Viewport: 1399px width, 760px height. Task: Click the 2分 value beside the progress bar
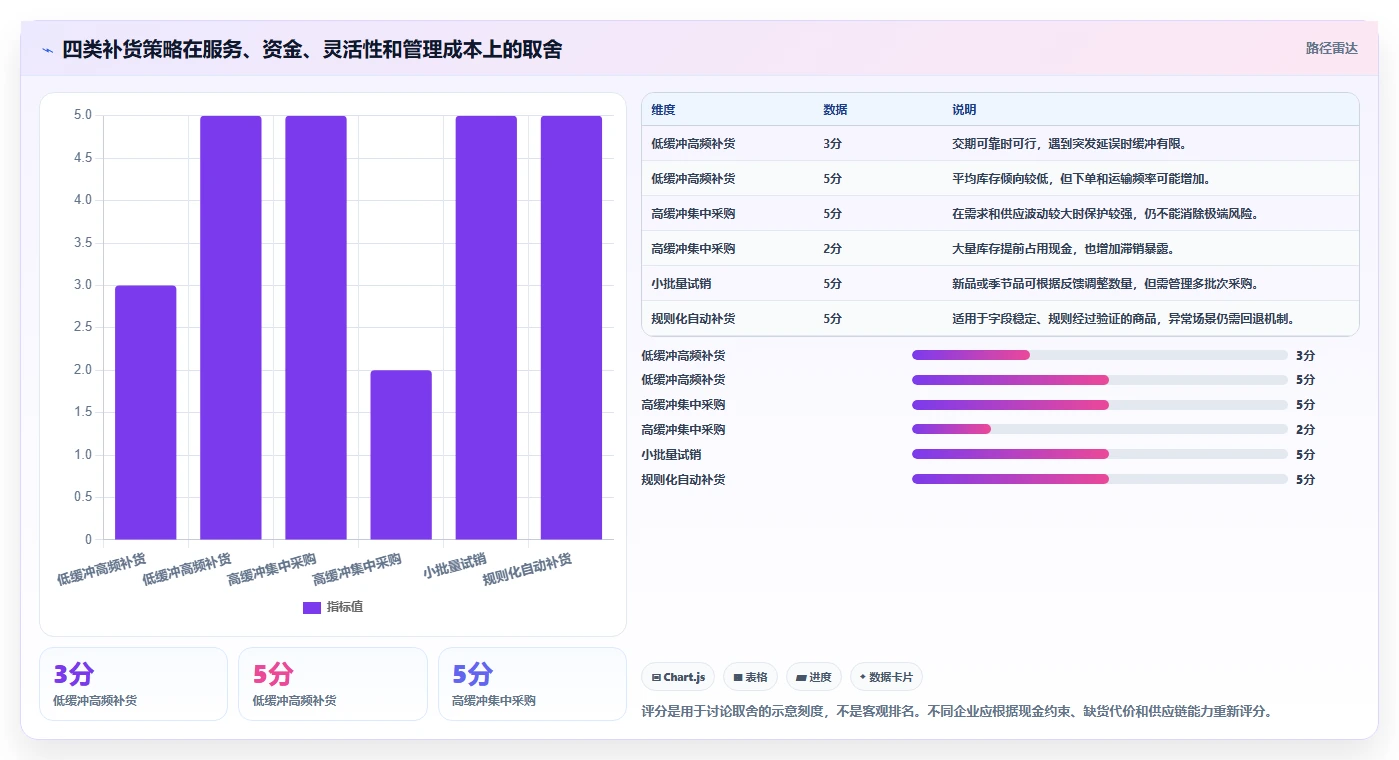[1305, 430]
